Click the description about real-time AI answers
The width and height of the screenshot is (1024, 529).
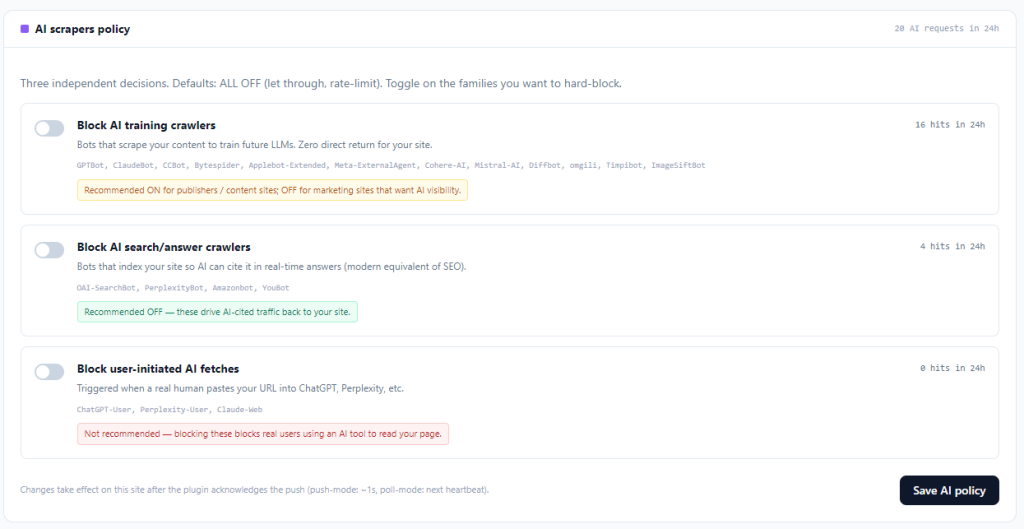(272, 267)
